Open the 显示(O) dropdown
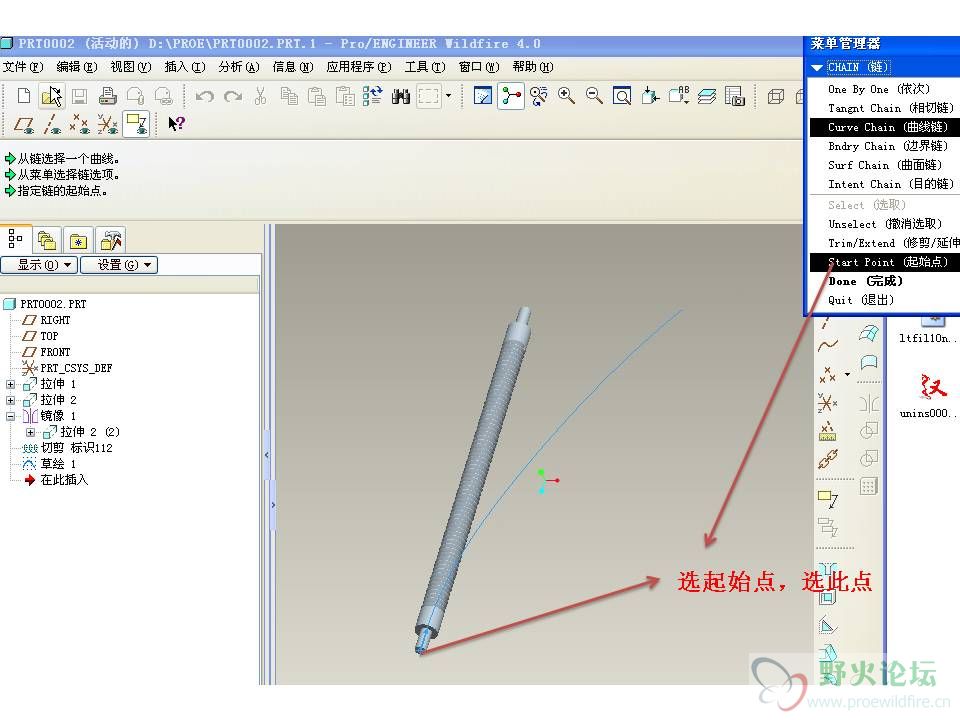The height and width of the screenshot is (720, 960). coord(39,265)
